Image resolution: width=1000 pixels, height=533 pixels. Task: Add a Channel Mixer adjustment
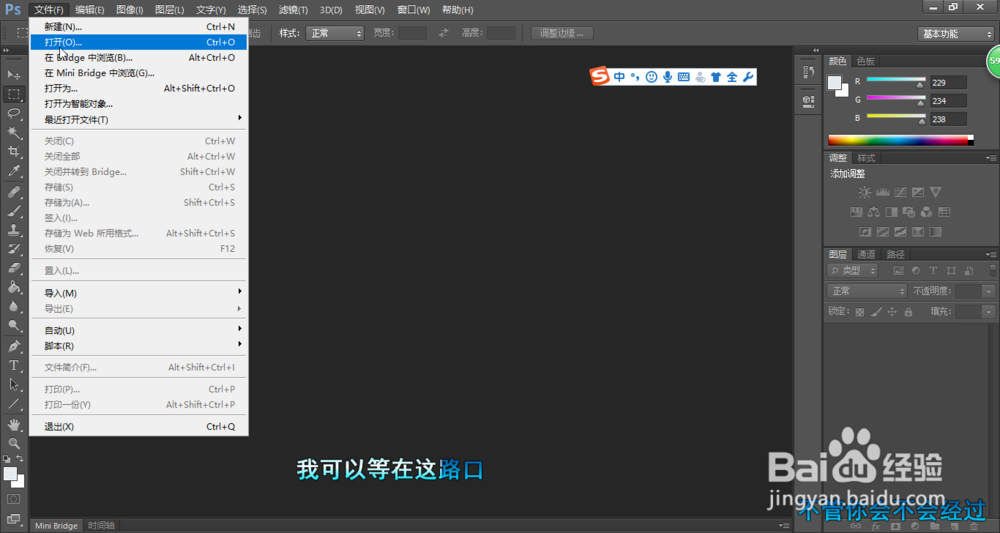click(x=926, y=212)
